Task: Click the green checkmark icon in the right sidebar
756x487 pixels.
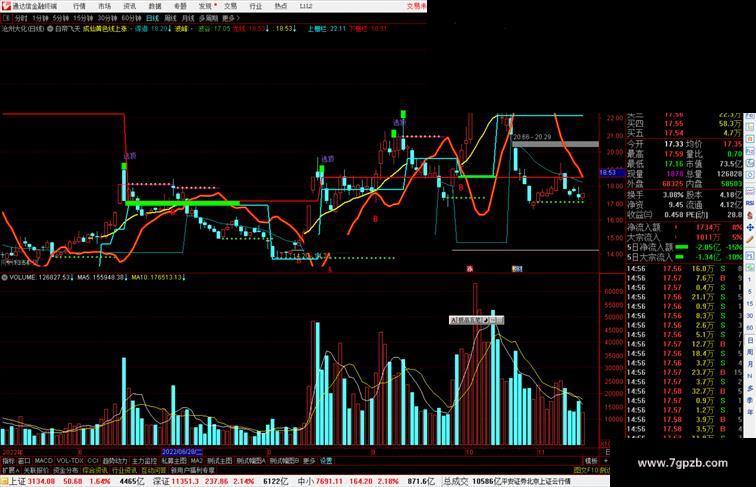Action: click(750, 267)
